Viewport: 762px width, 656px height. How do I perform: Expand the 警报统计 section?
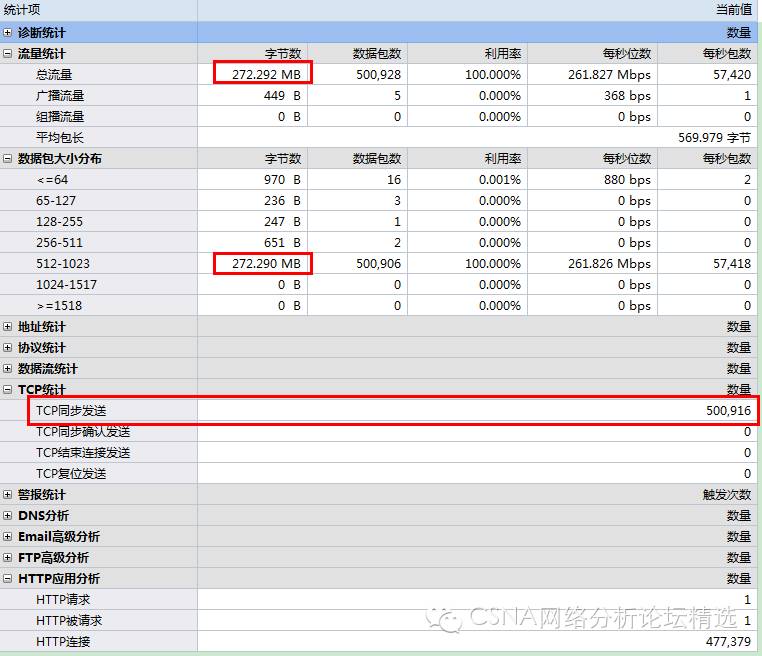coord(7,494)
